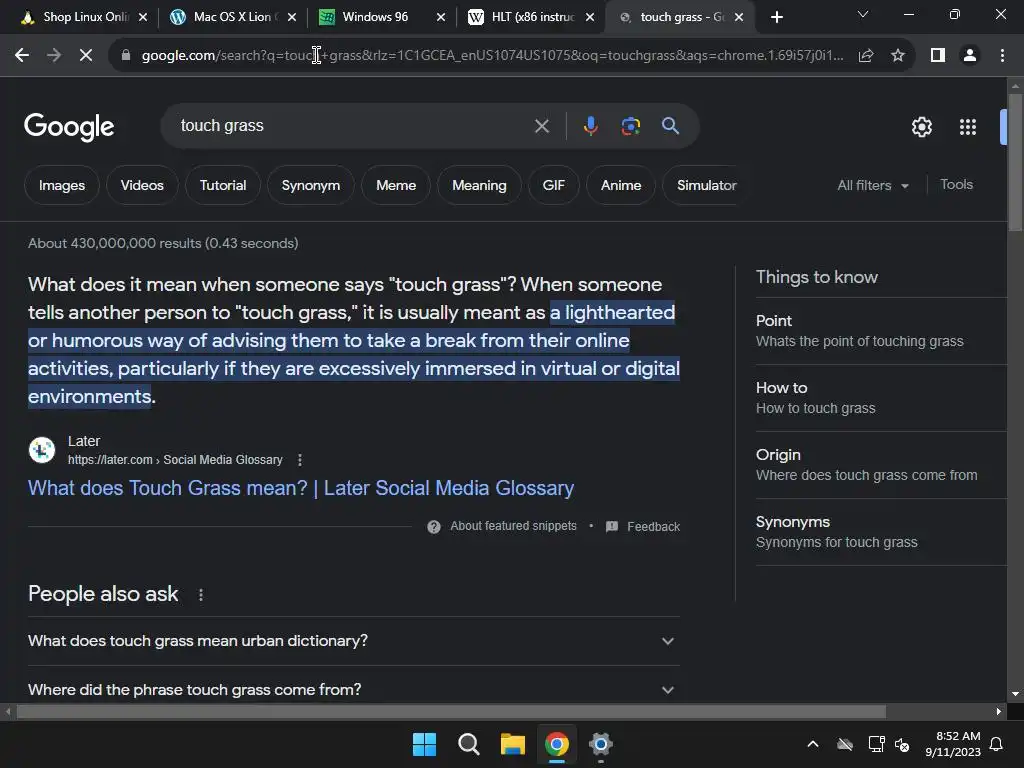Open Chrome three-dot menu

click(x=1002, y=56)
